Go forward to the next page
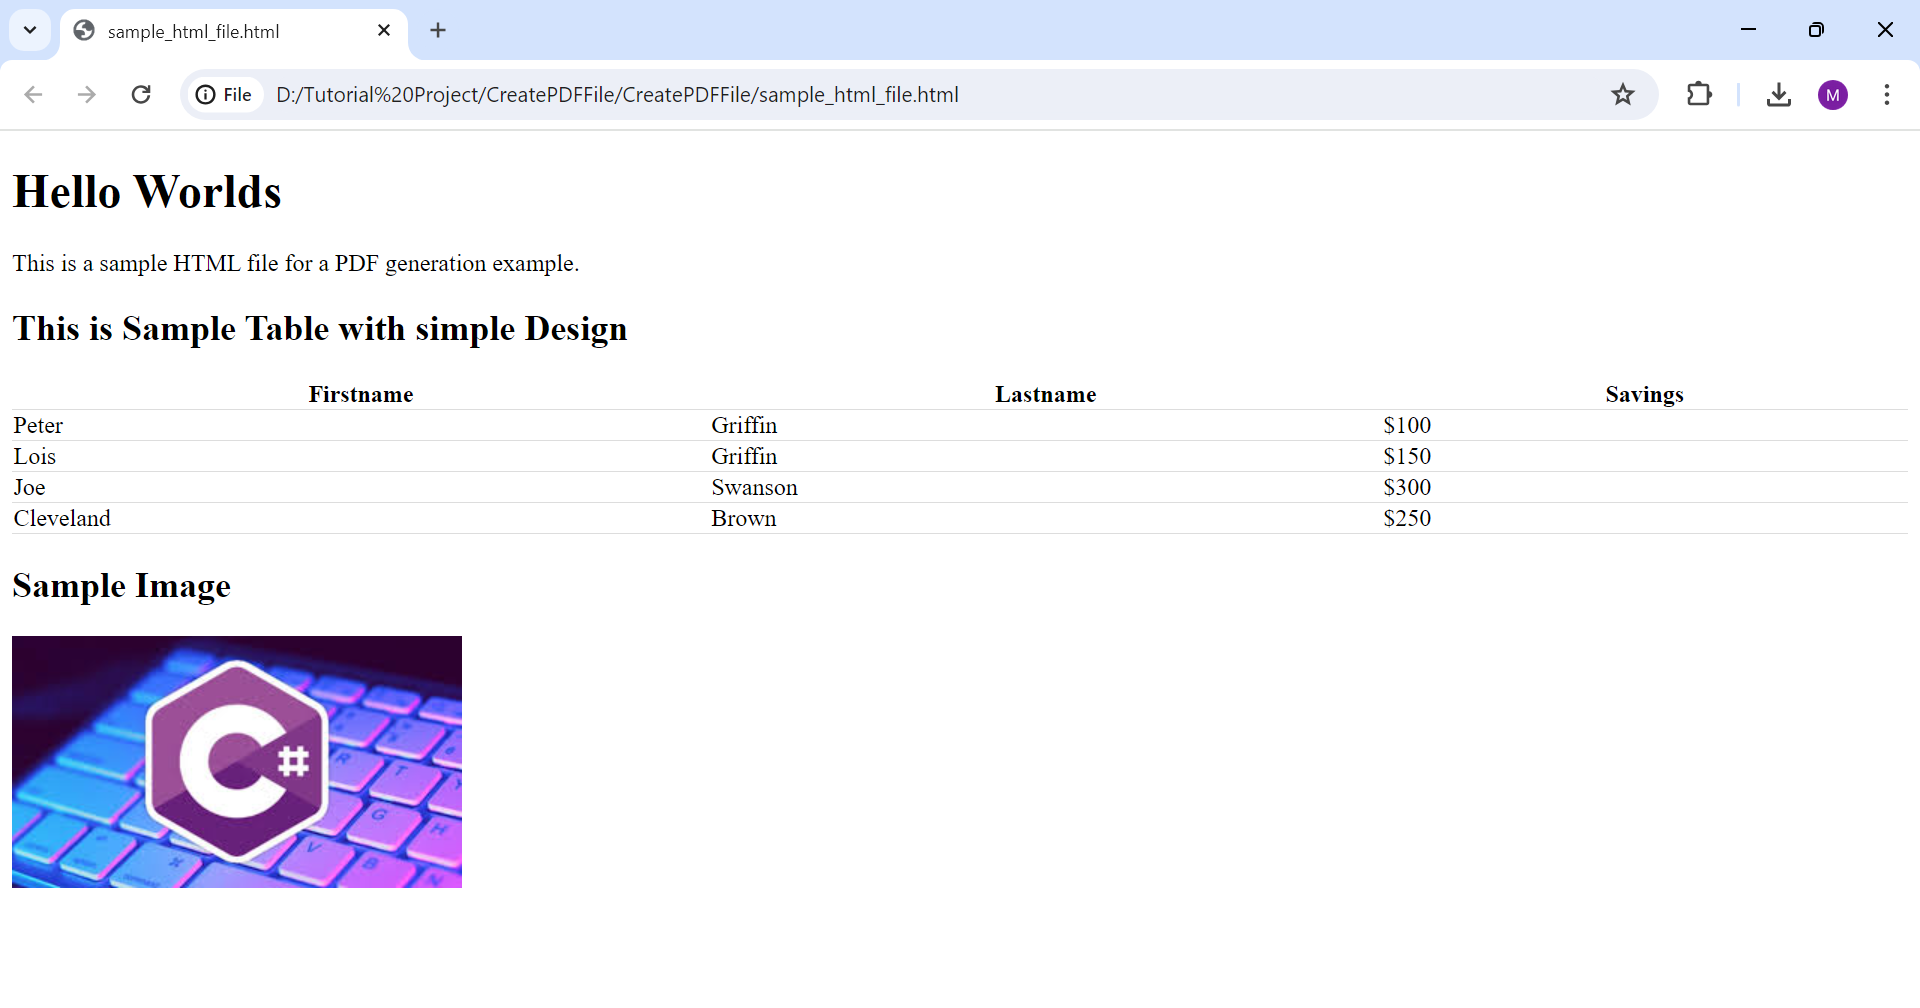Image resolution: width=1920 pixels, height=1008 pixels. (87, 95)
